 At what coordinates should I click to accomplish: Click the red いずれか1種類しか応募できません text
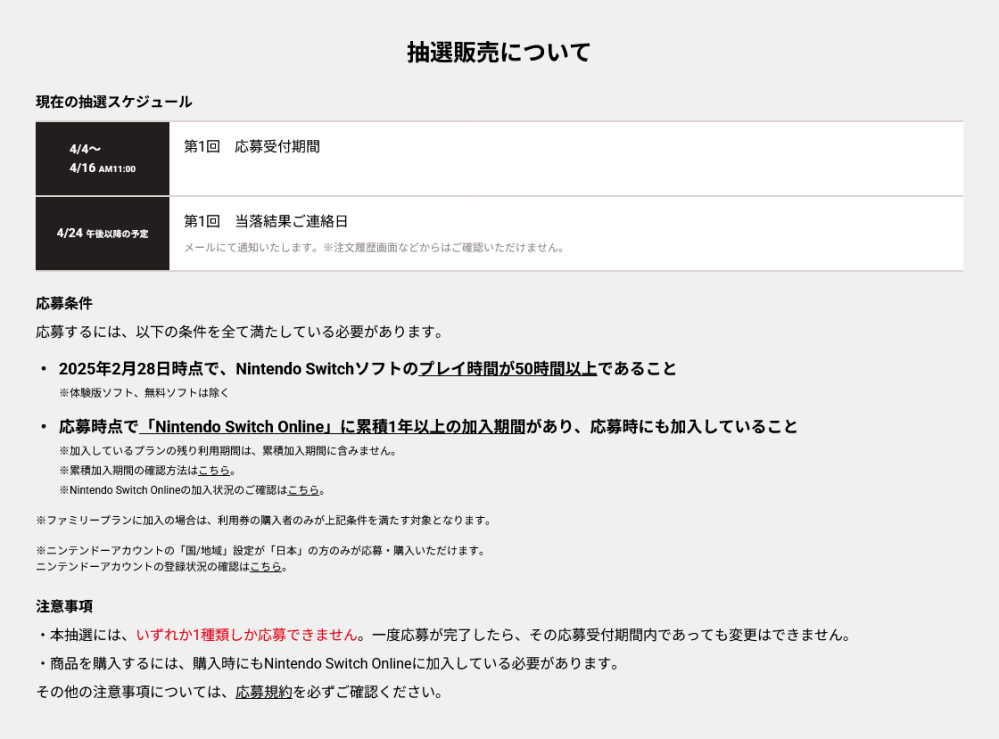[247, 635]
